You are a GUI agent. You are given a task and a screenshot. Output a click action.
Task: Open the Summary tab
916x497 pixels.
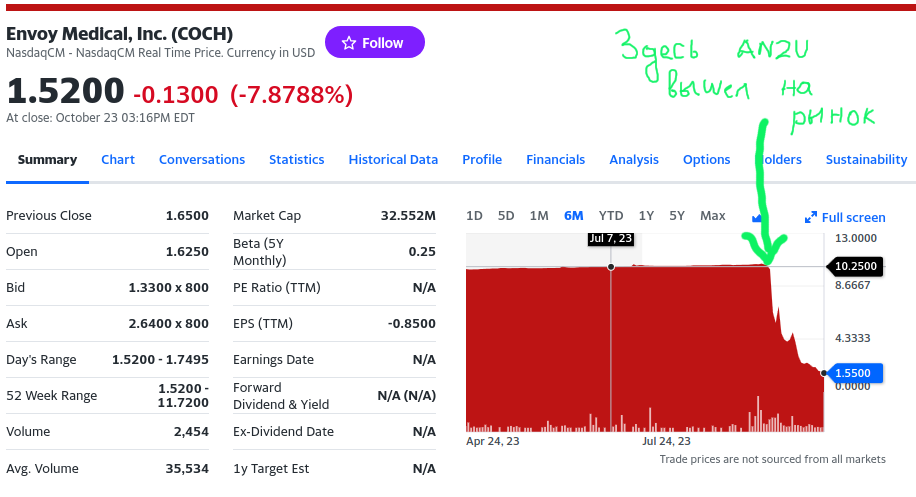click(x=47, y=159)
